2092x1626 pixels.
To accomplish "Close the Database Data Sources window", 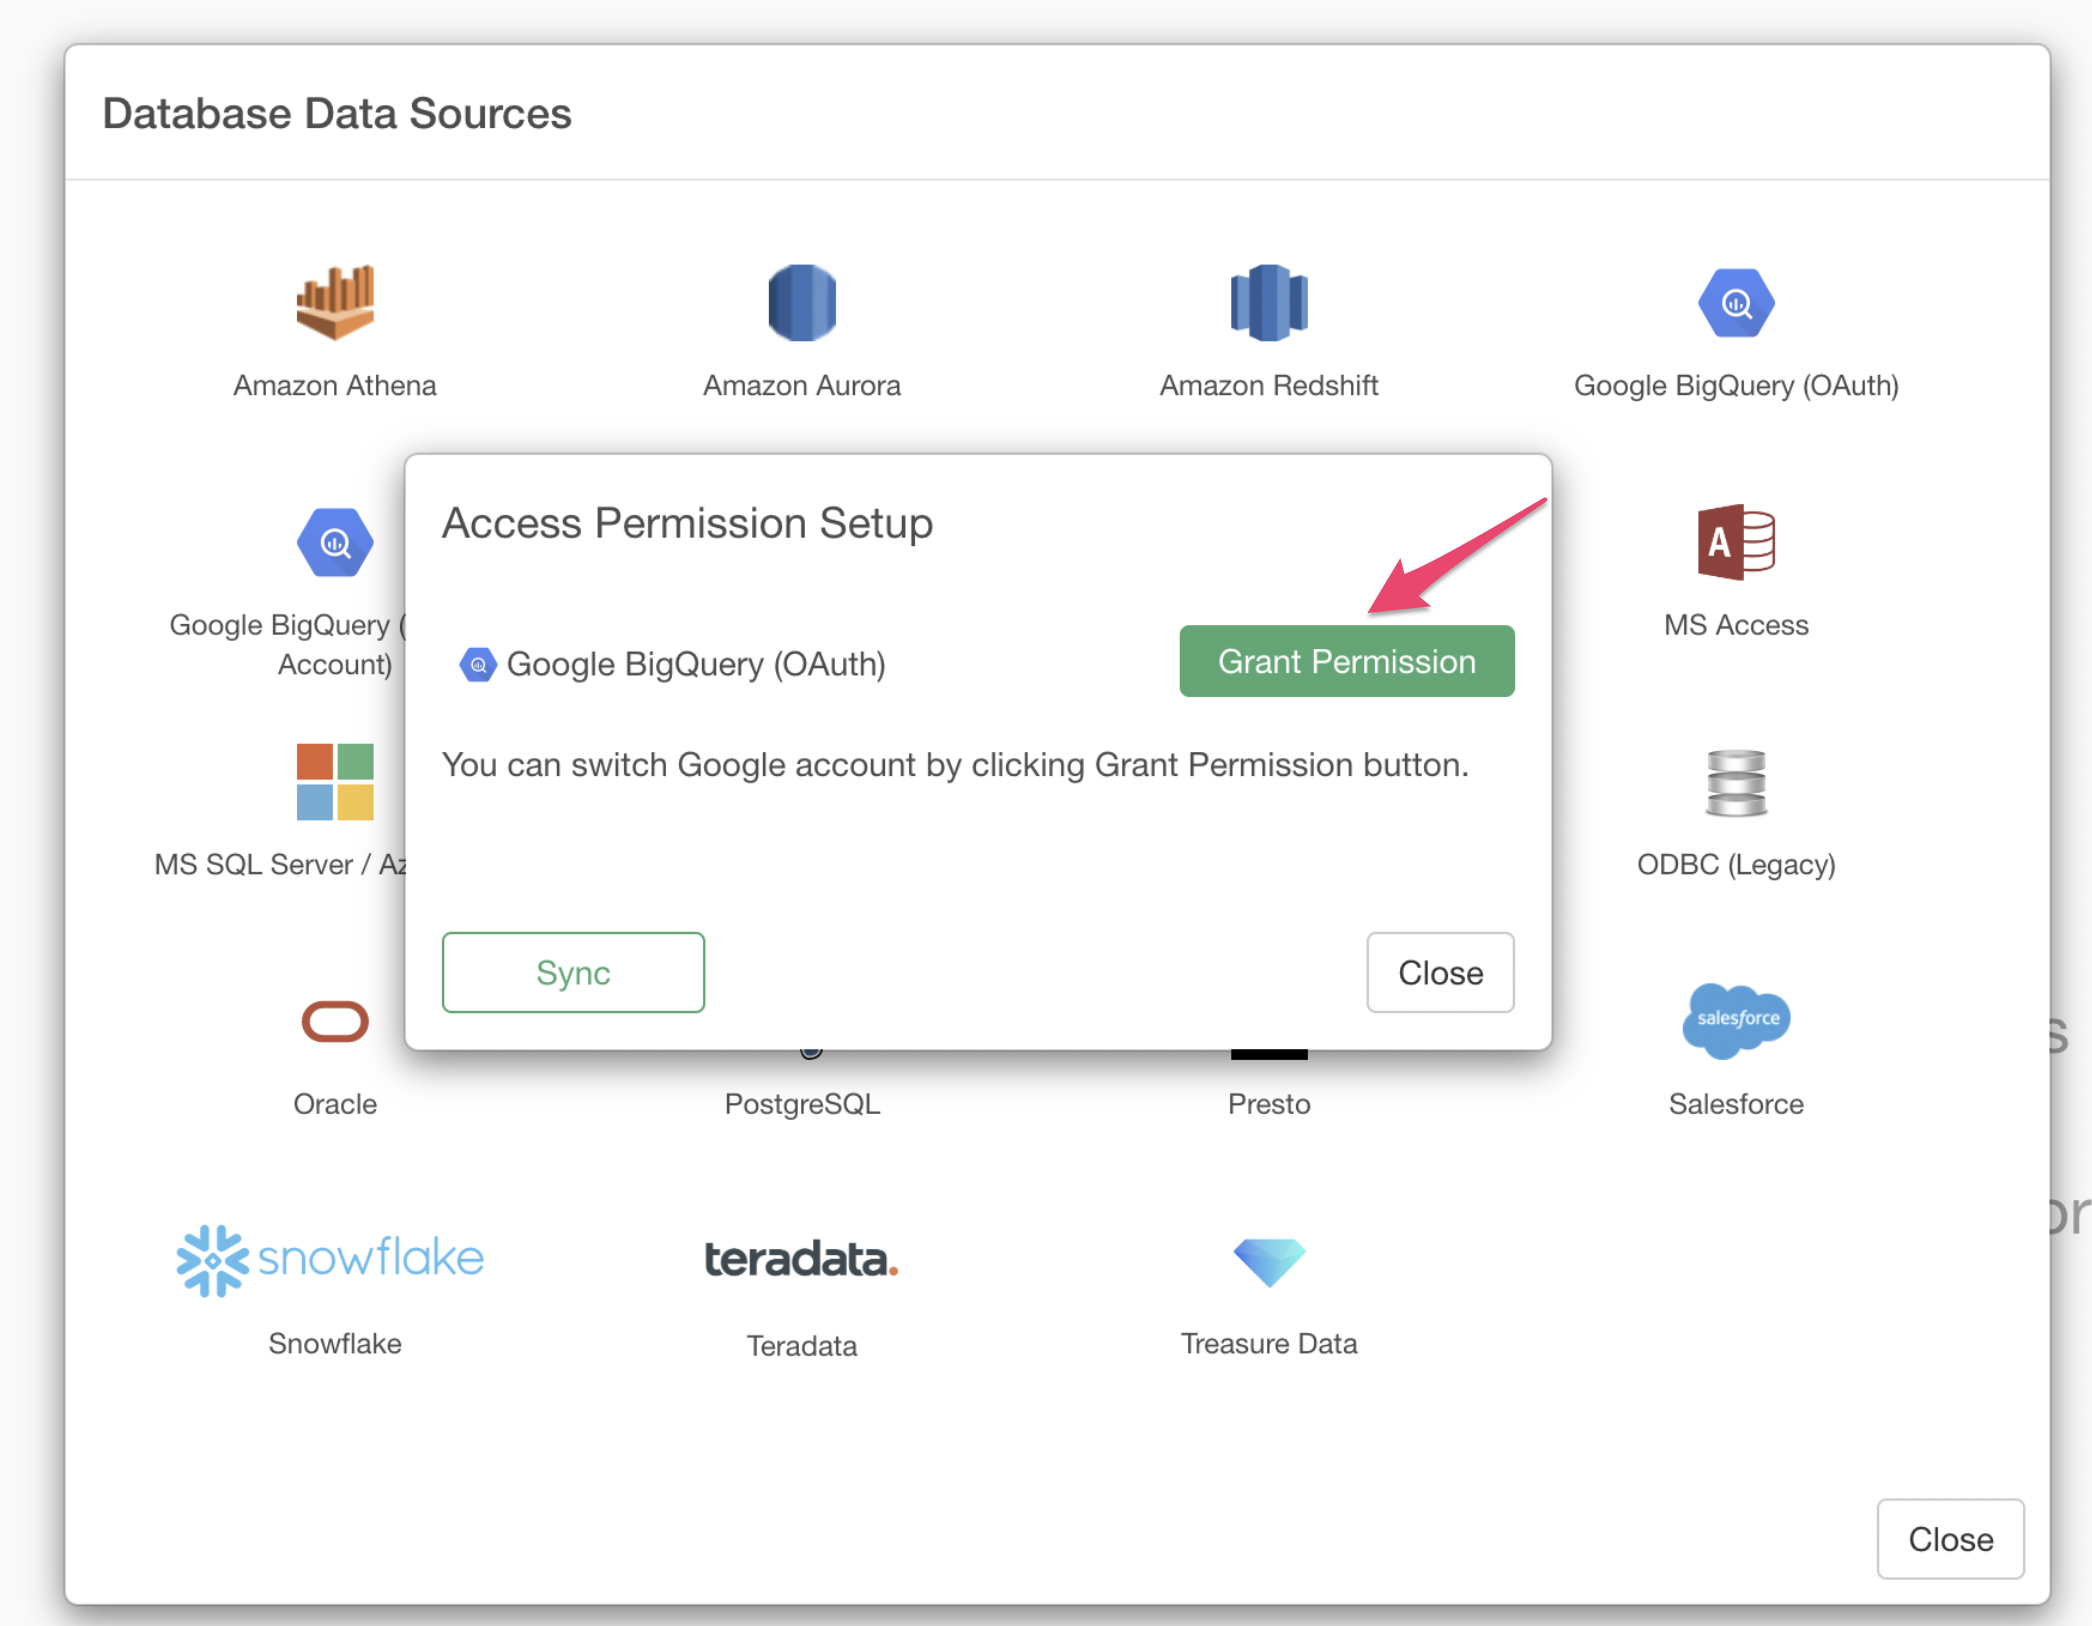I will click(x=1950, y=1539).
